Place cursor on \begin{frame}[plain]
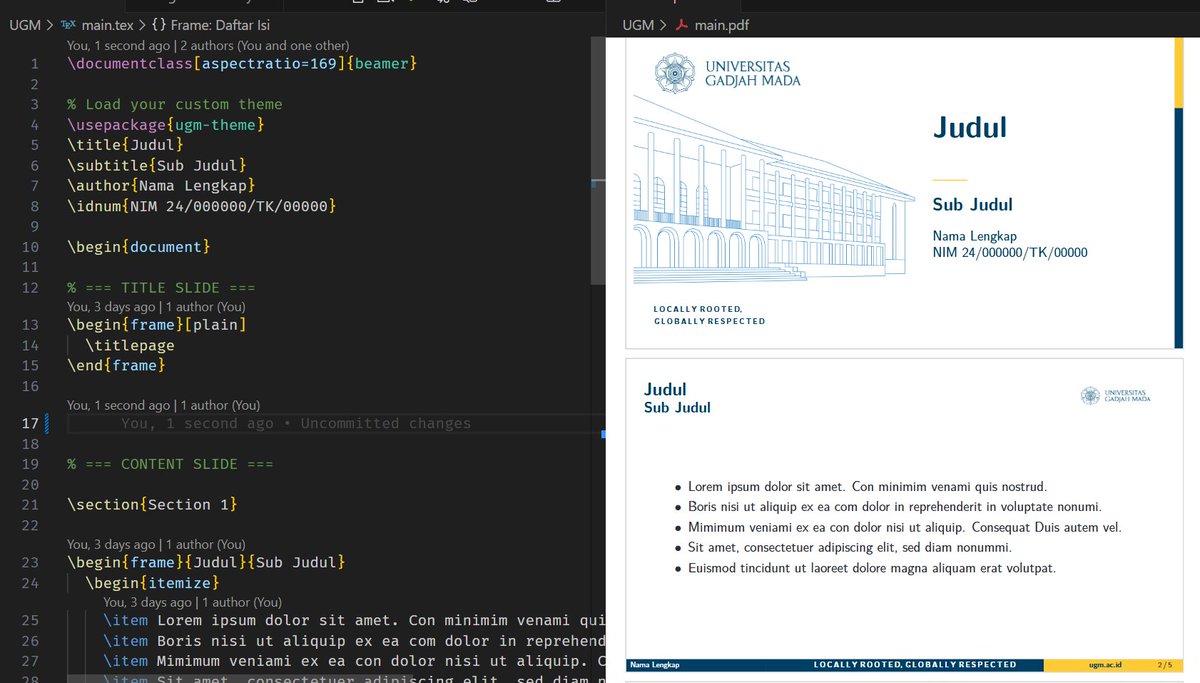The width and height of the screenshot is (1200, 683). point(157,325)
